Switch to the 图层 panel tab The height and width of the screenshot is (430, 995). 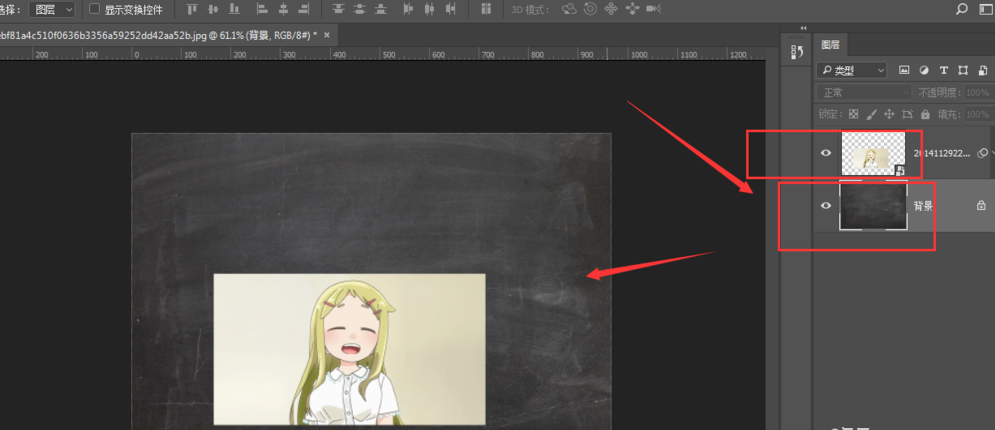click(830, 45)
